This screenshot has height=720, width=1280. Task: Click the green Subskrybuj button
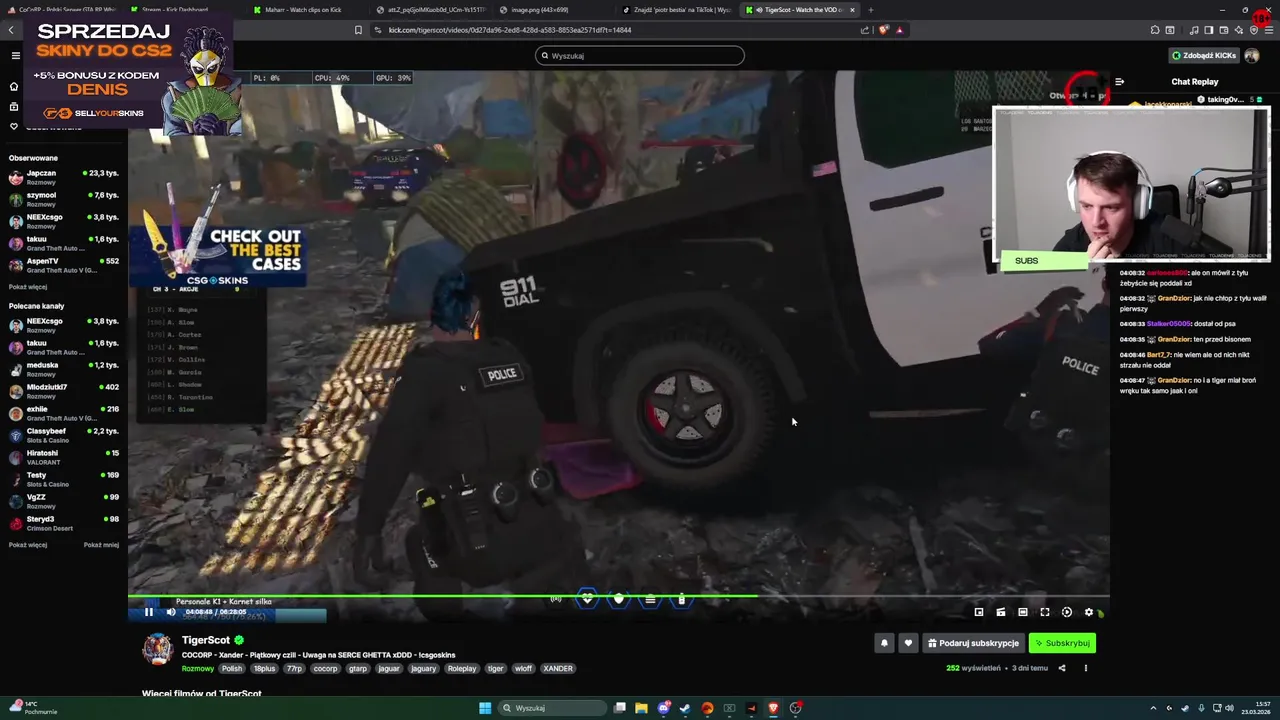click(x=1062, y=643)
